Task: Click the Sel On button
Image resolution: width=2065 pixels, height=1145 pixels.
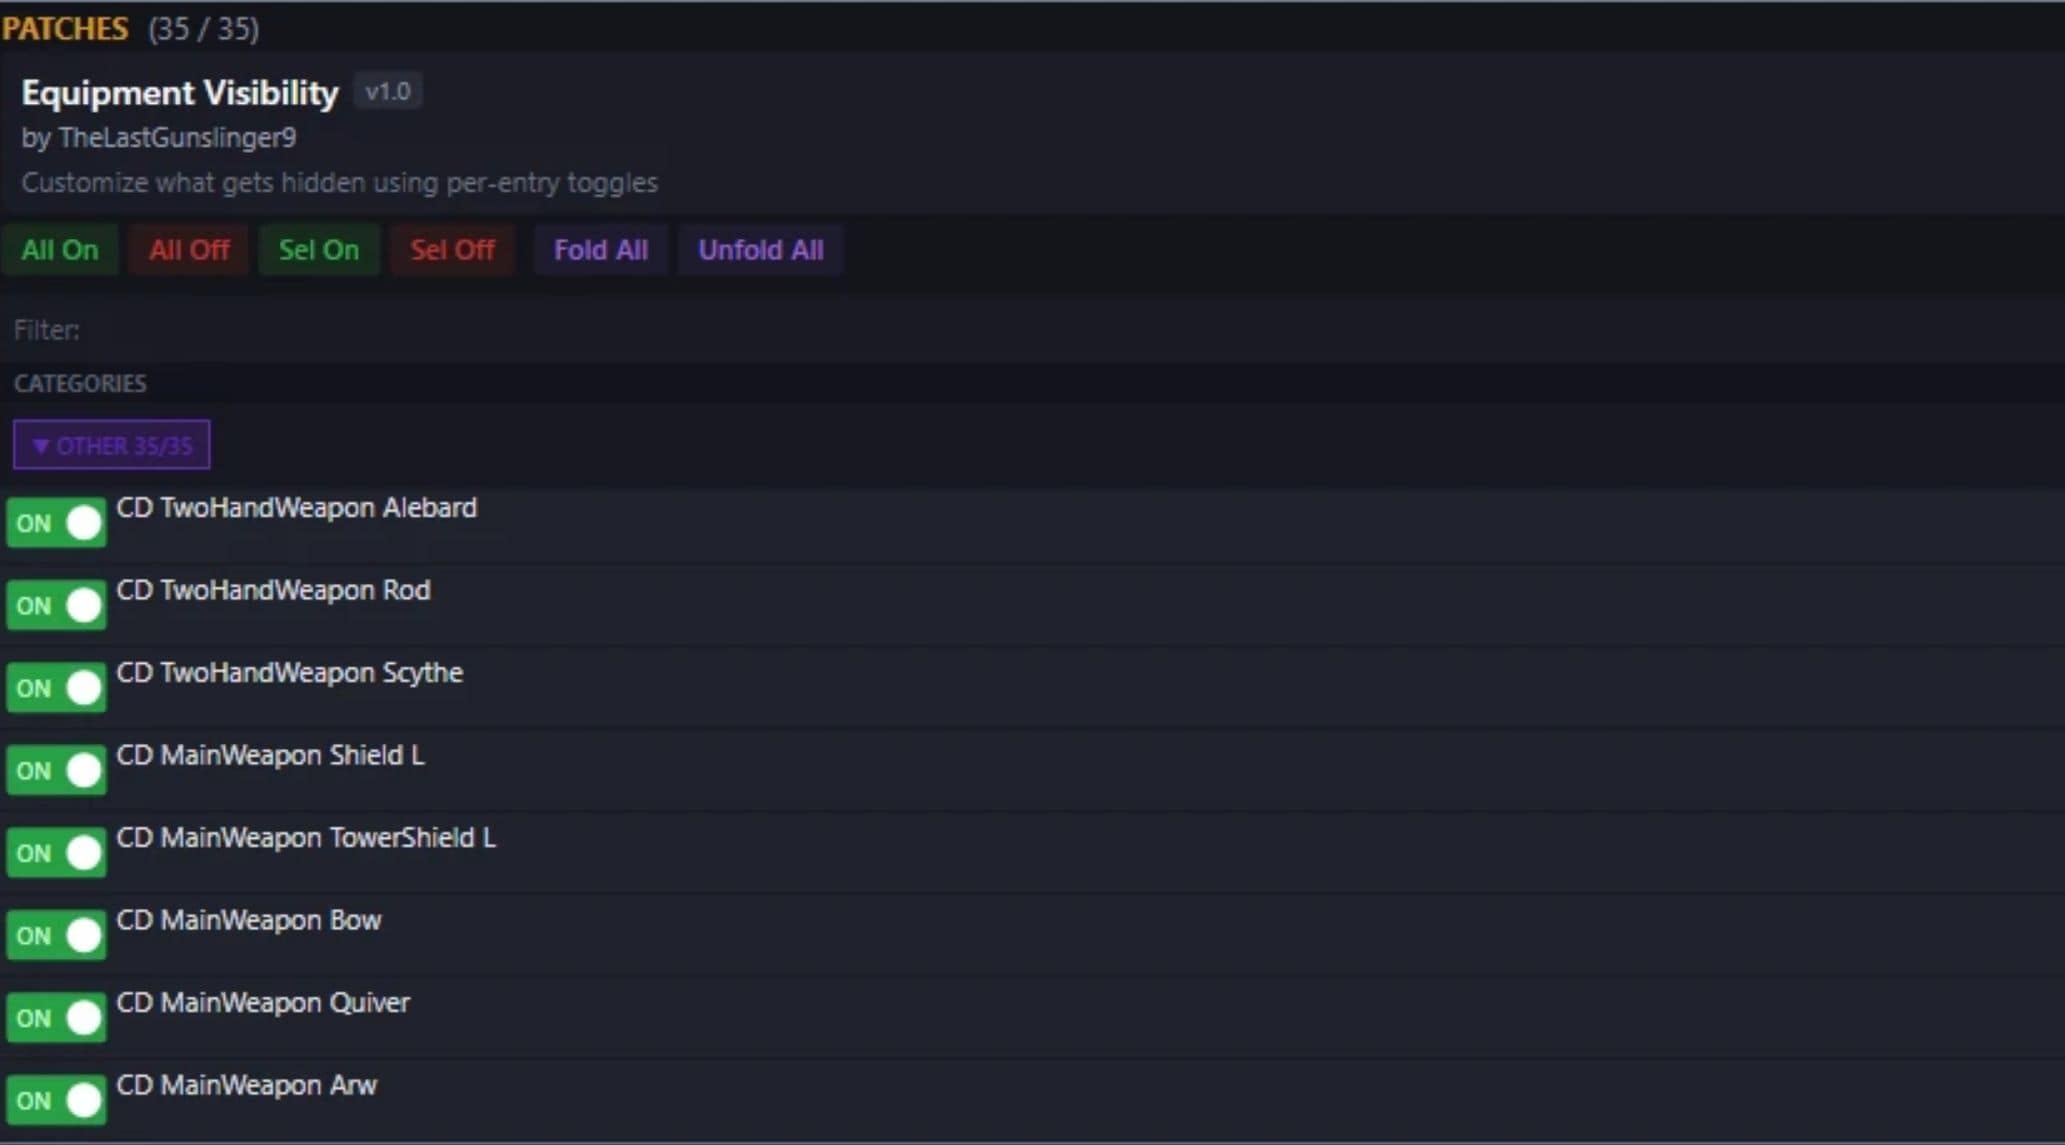Action: click(x=318, y=250)
